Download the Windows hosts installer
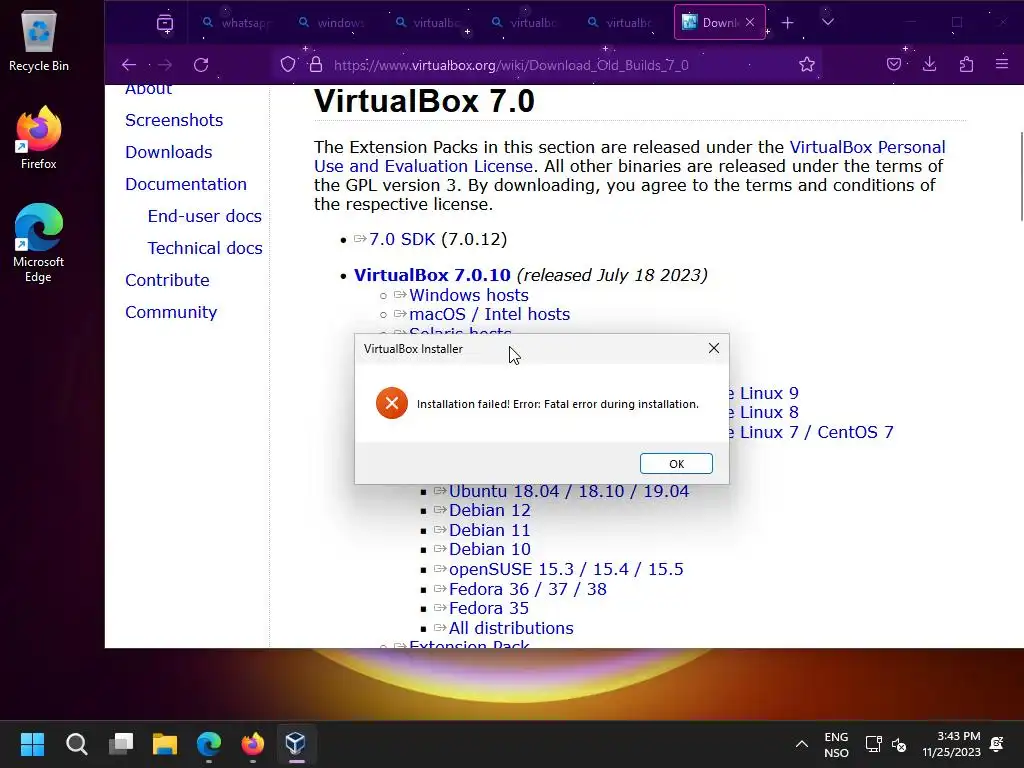This screenshot has width=1024, height=768. (468, 295)
